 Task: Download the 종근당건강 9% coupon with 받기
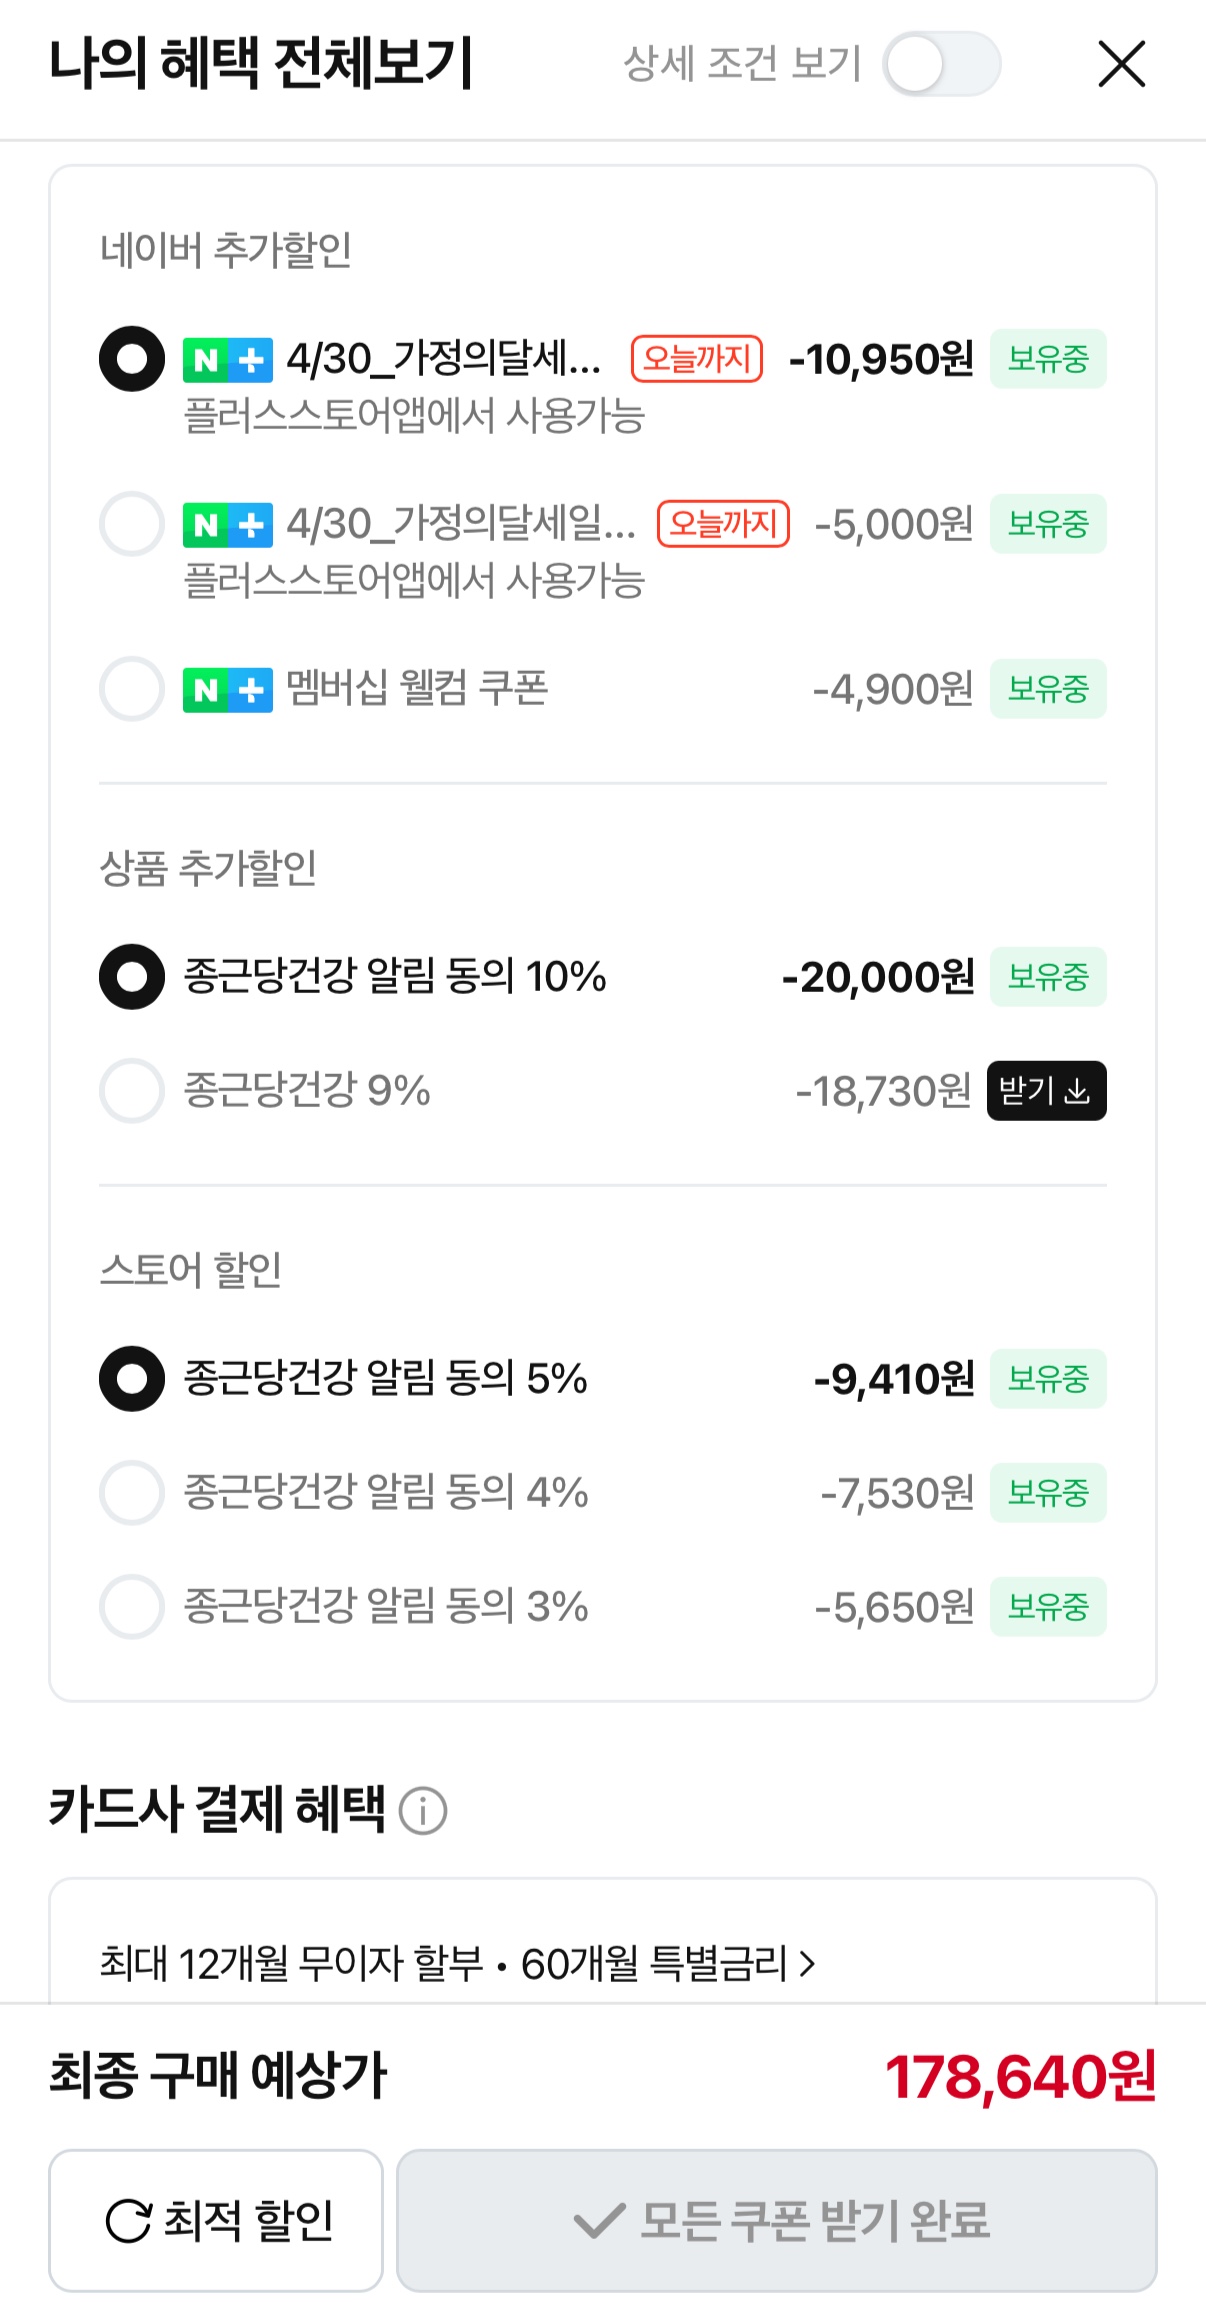[1046, 1091]
